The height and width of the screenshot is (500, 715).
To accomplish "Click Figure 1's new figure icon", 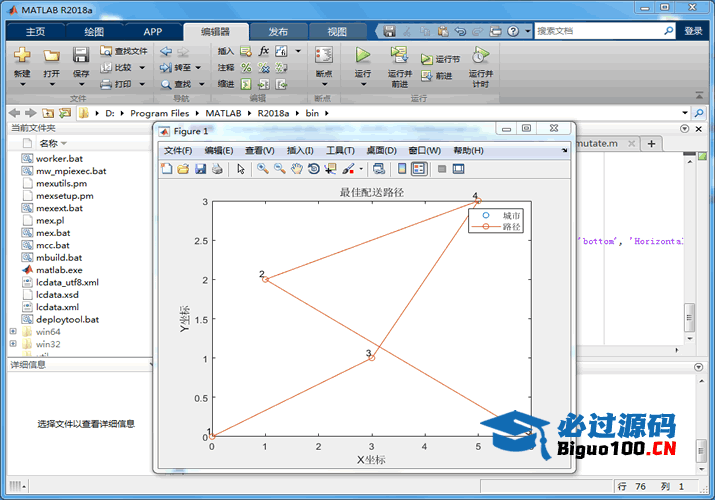I will point(167,169).
